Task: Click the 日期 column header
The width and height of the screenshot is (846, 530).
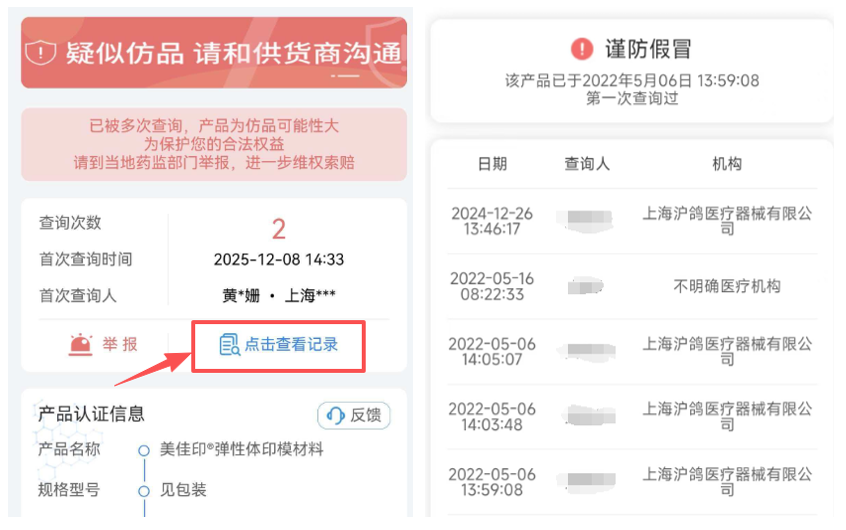Action: (492, 164)
